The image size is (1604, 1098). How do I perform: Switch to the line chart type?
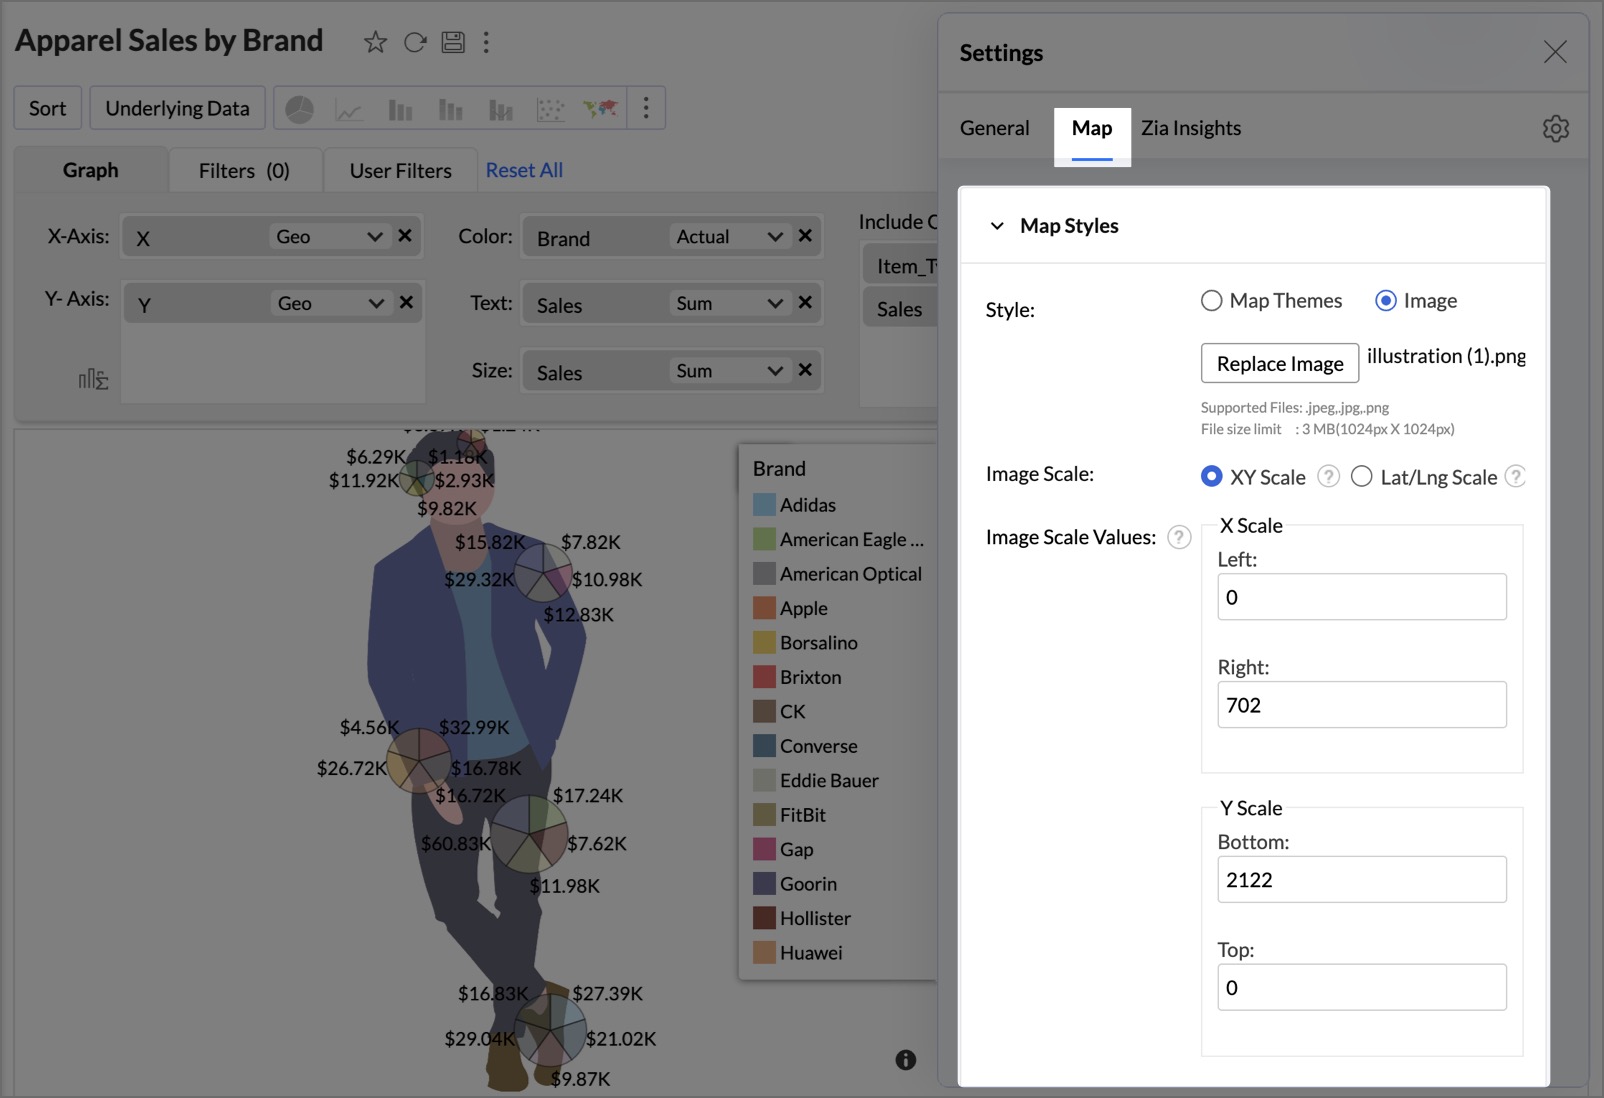coord(349,109)
